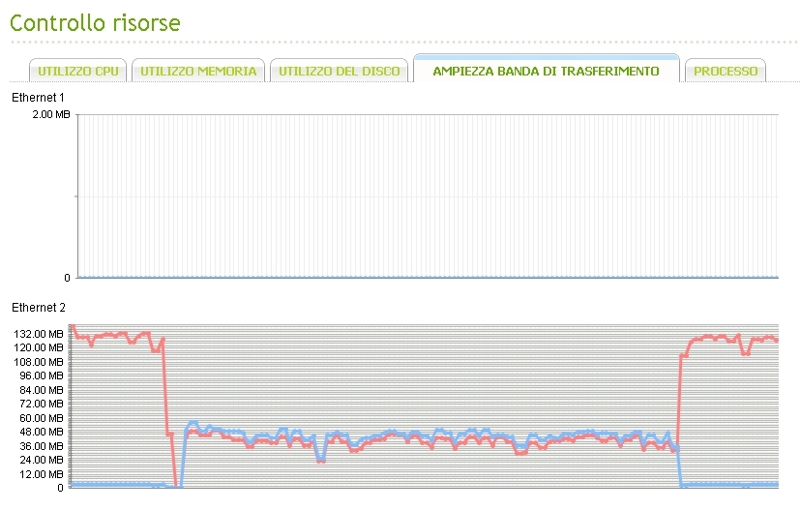Click the 2.00 MB axis label
The width and height of the screenshot is (800, 511).
[51, 115]
